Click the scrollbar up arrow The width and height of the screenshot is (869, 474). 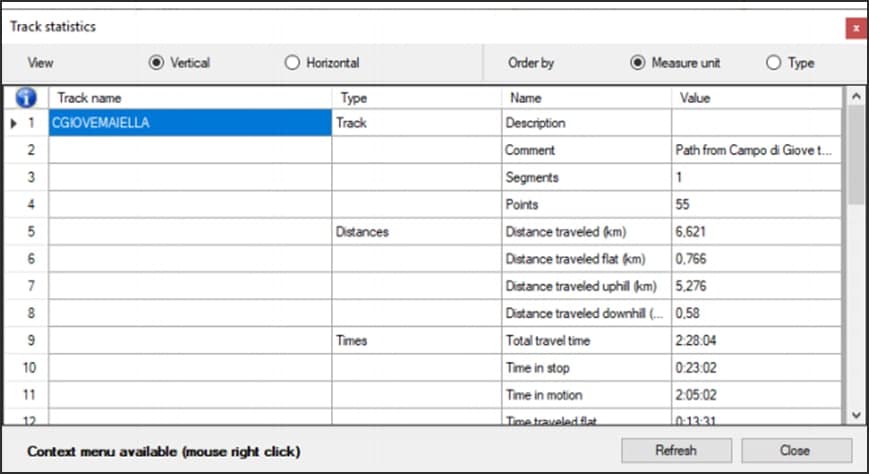pyautogui.click(x=855, y=97)
